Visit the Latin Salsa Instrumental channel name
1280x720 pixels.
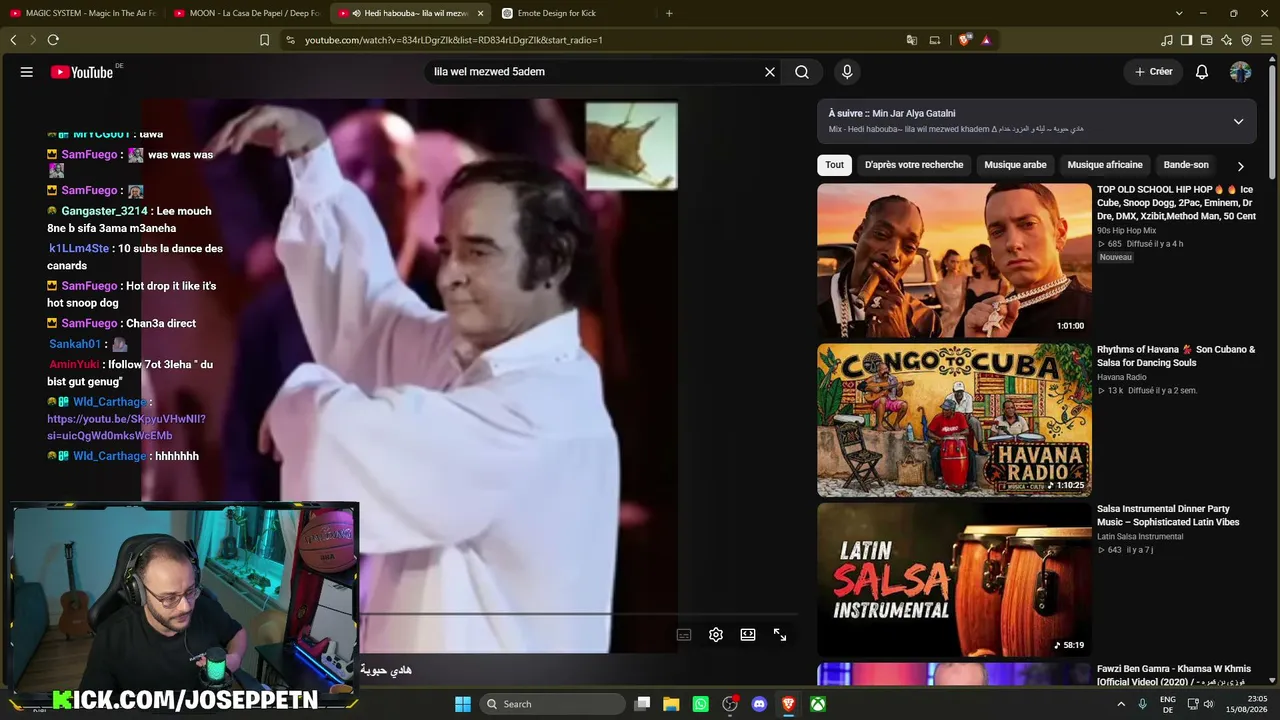click(1140, 537)
